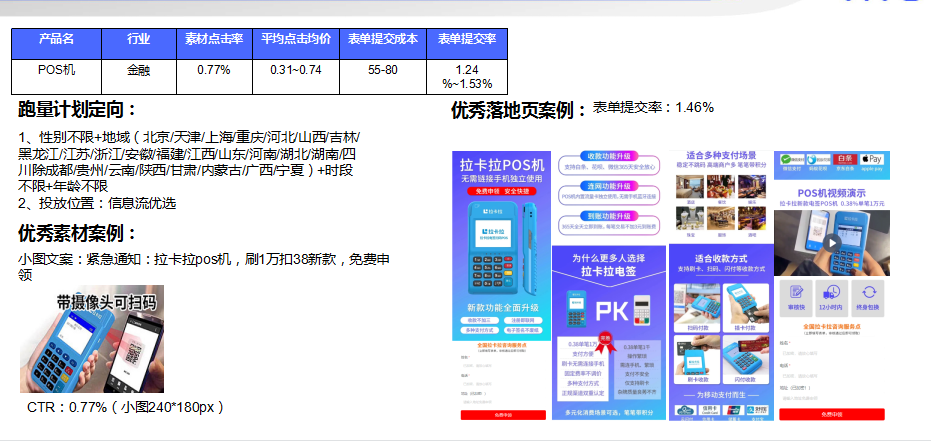Screen dimensions: 931x441
Task: Open the 珠宝 scene photo
Action: (690, 218)
